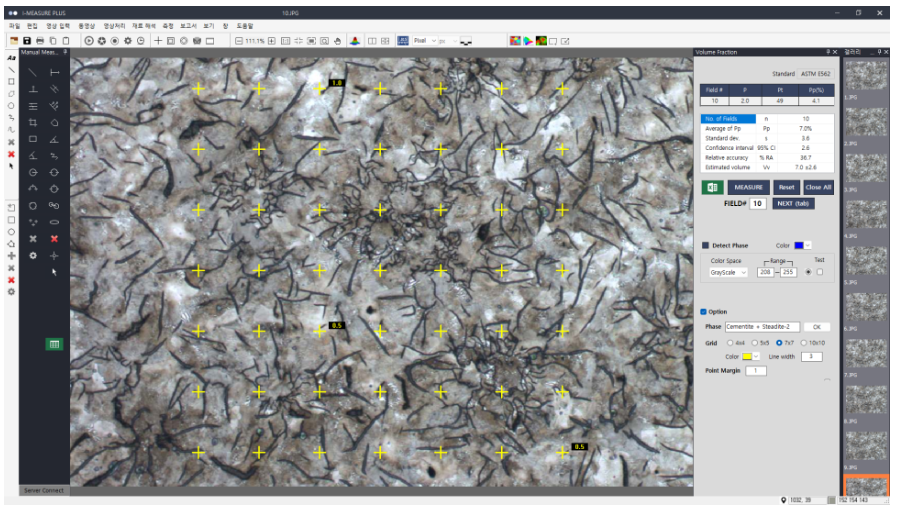Open the color pyramid histogram icon
This screenshot has height=510, width=897.
pyautogui.click(x=355, y=41)
